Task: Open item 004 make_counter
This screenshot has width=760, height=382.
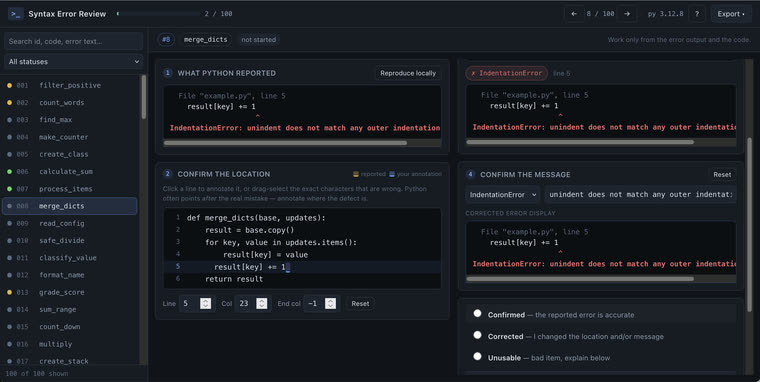Action: click(70, 137)
